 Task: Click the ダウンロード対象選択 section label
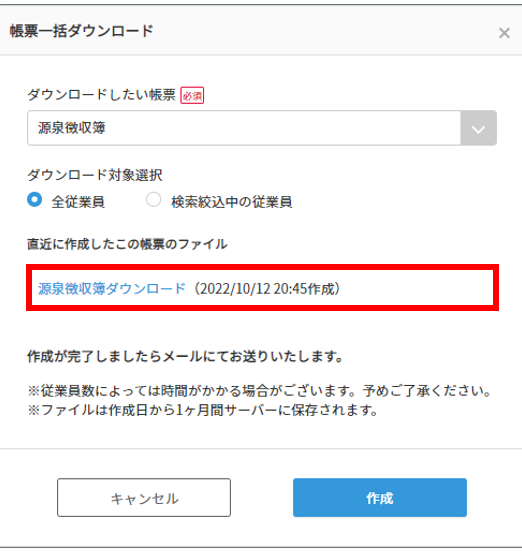point(95,175)
